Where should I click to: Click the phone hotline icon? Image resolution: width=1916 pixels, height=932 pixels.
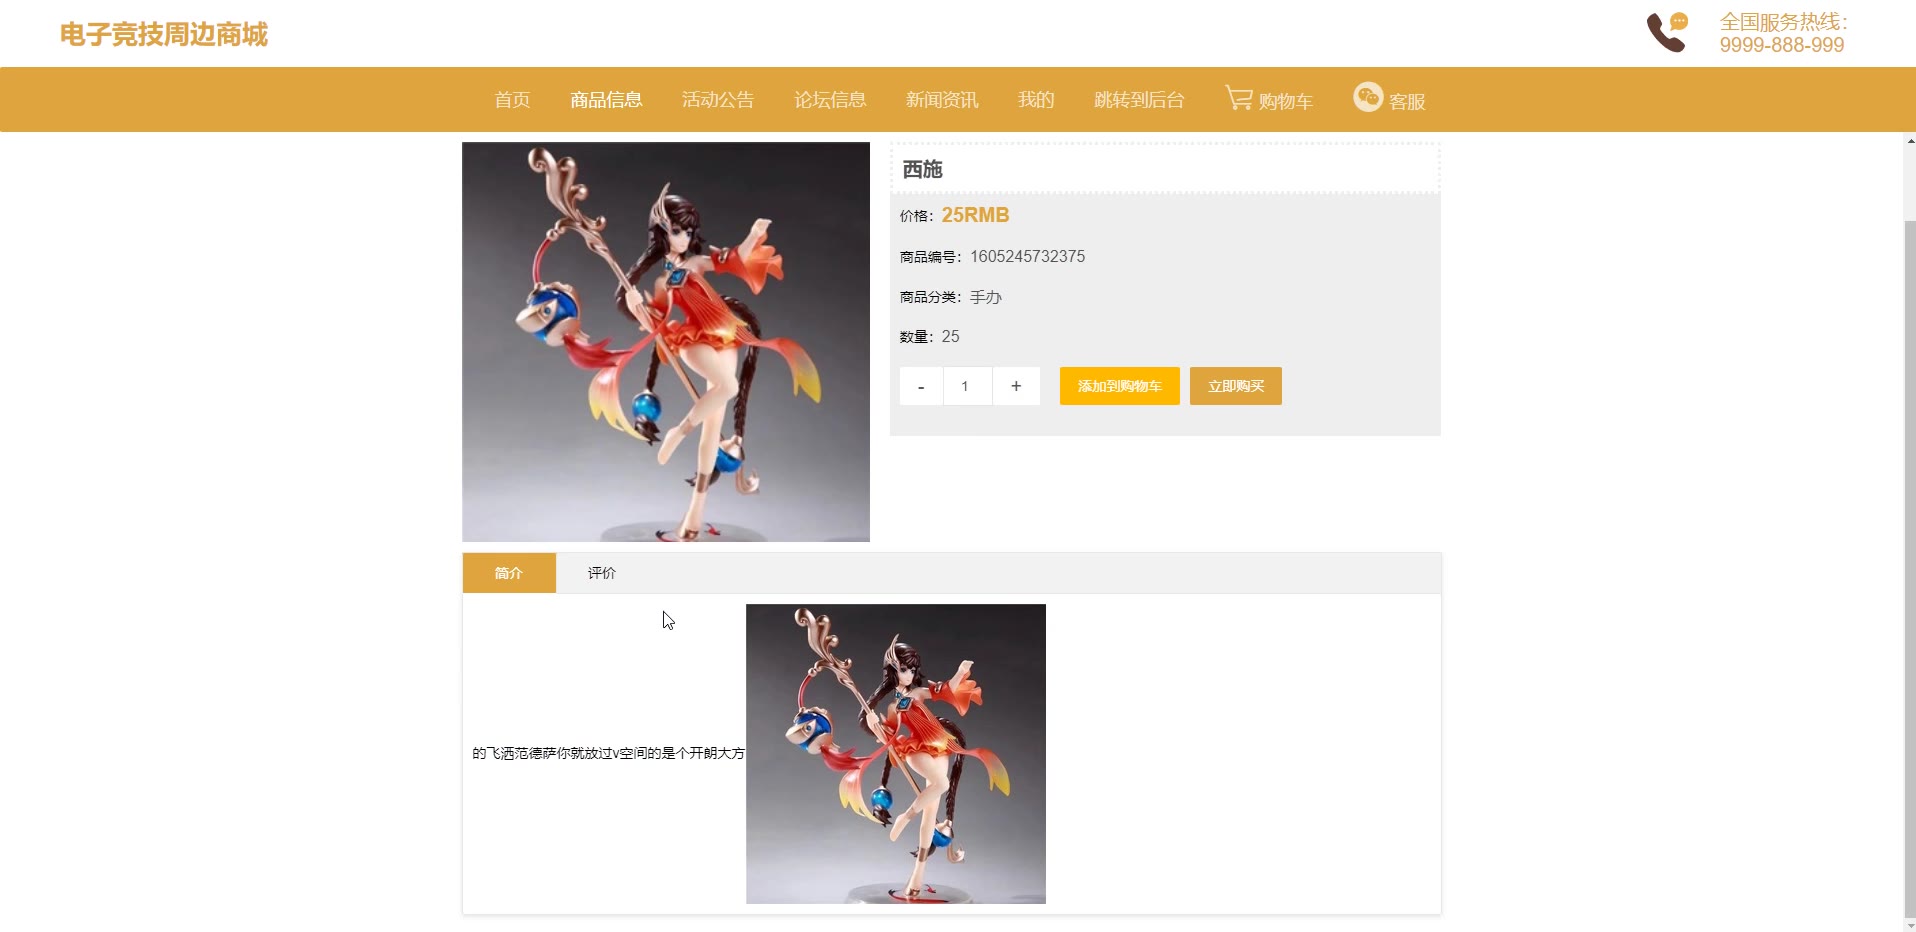pos(1667,32)
